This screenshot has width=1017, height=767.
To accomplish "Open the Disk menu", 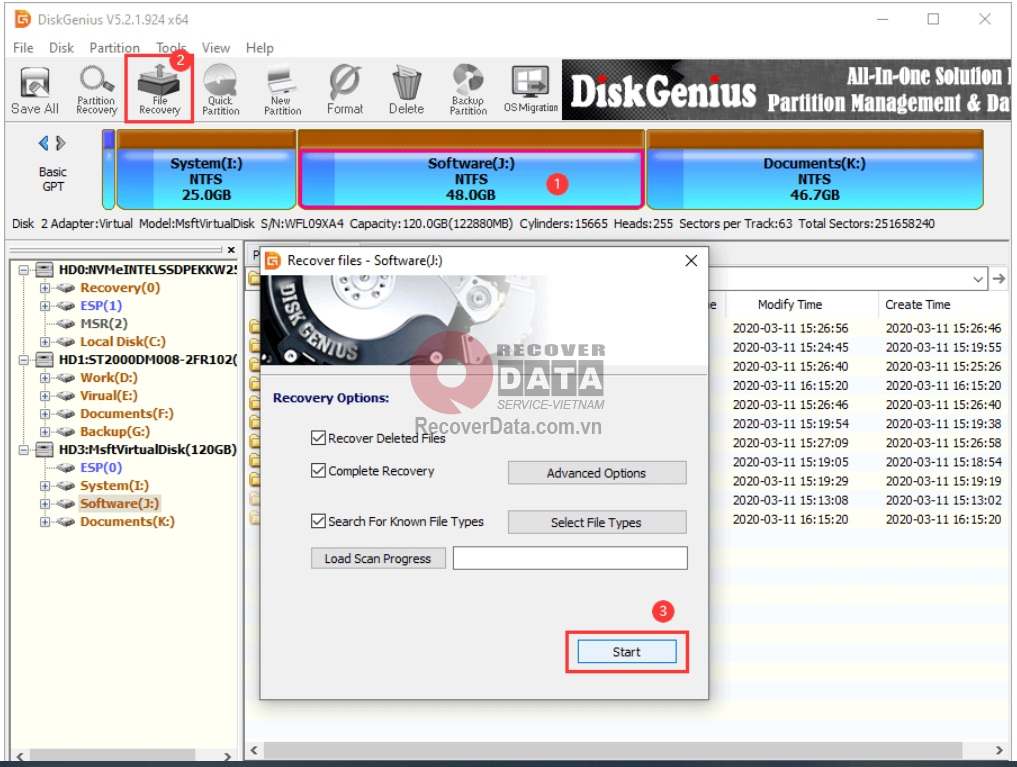I will point(61,48).
